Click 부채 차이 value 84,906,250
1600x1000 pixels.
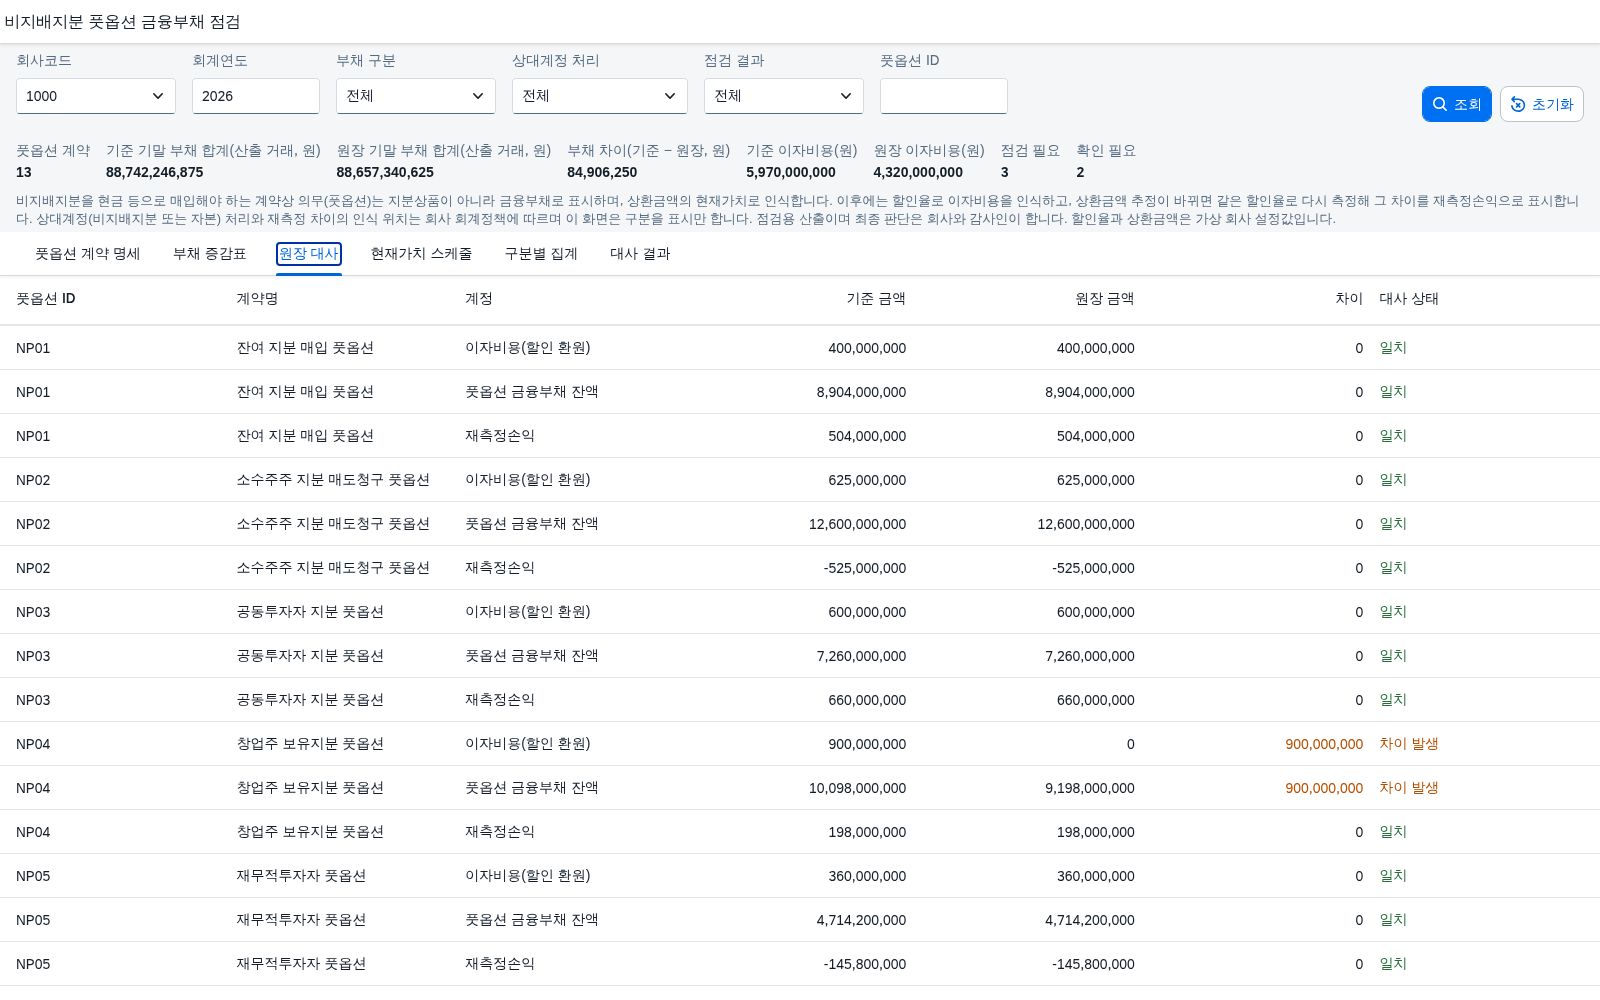602,172
